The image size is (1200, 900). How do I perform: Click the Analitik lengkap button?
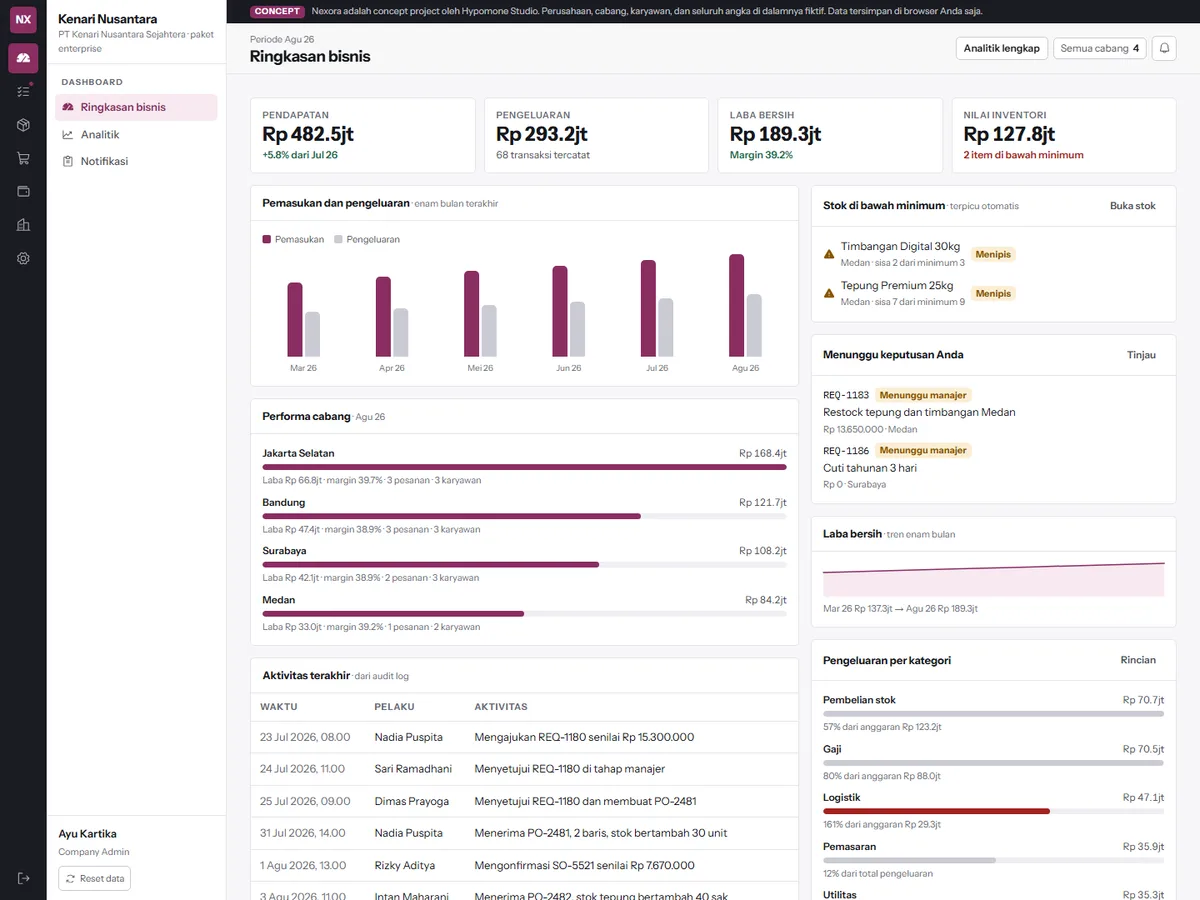click(1001, 48)
